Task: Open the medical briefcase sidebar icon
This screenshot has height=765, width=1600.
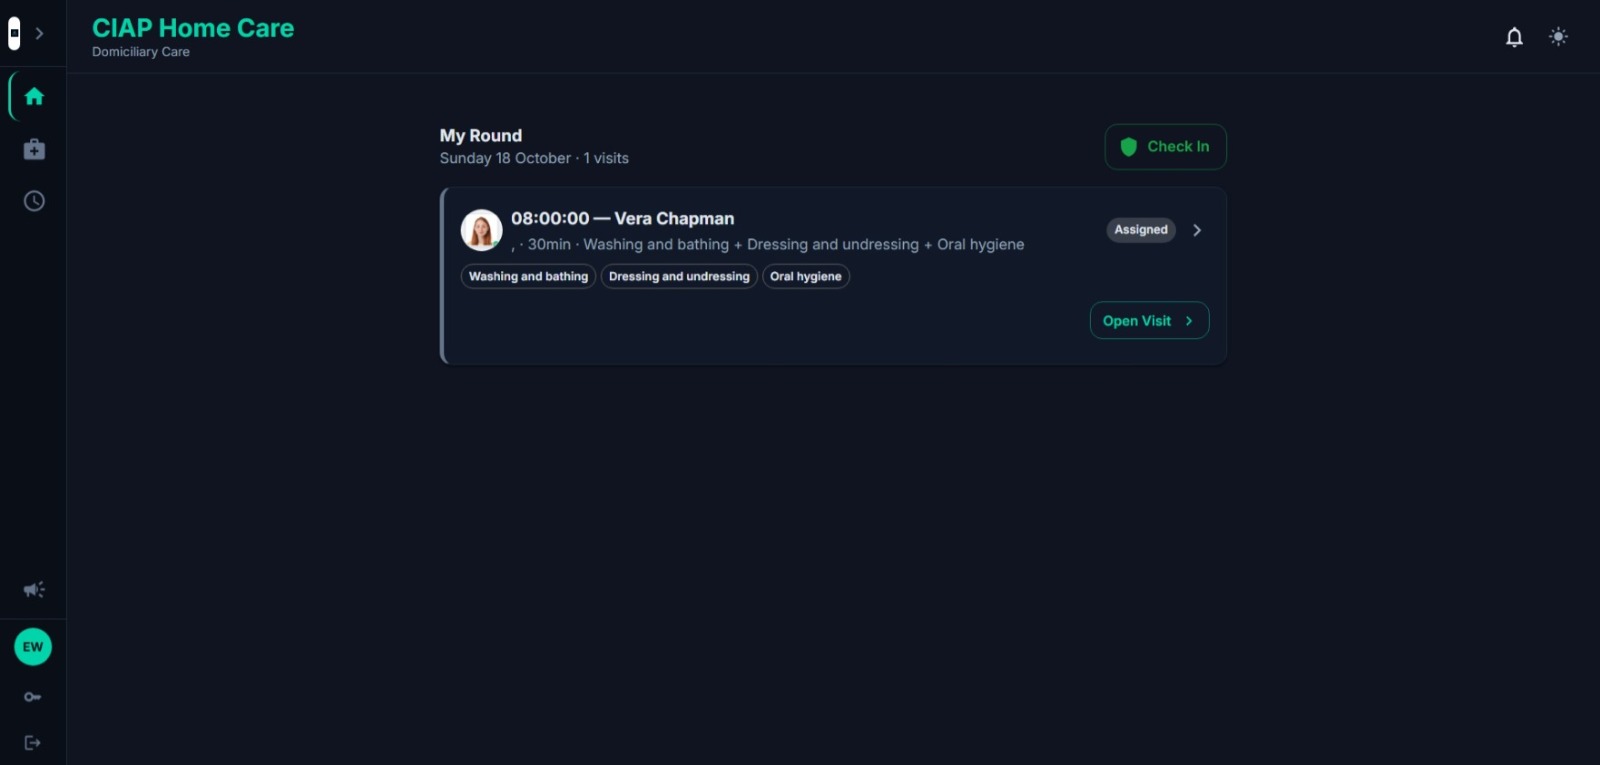Action: pos(34,149)
